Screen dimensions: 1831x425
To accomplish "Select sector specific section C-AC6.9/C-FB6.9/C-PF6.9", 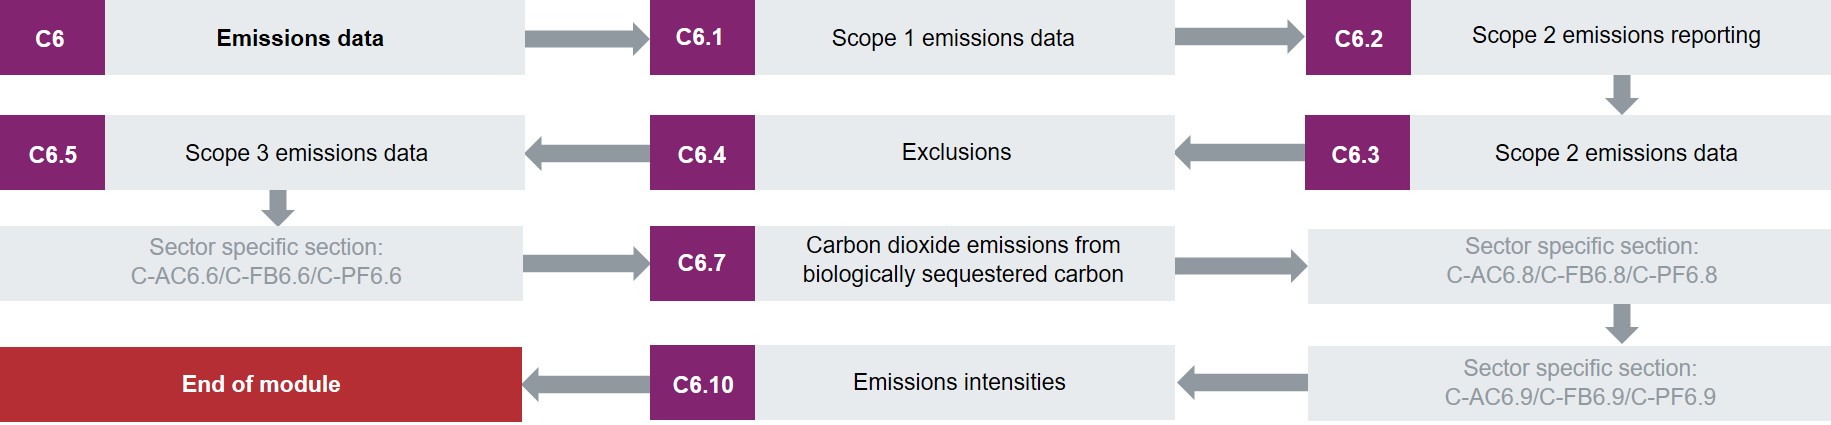I will 1569,383.
